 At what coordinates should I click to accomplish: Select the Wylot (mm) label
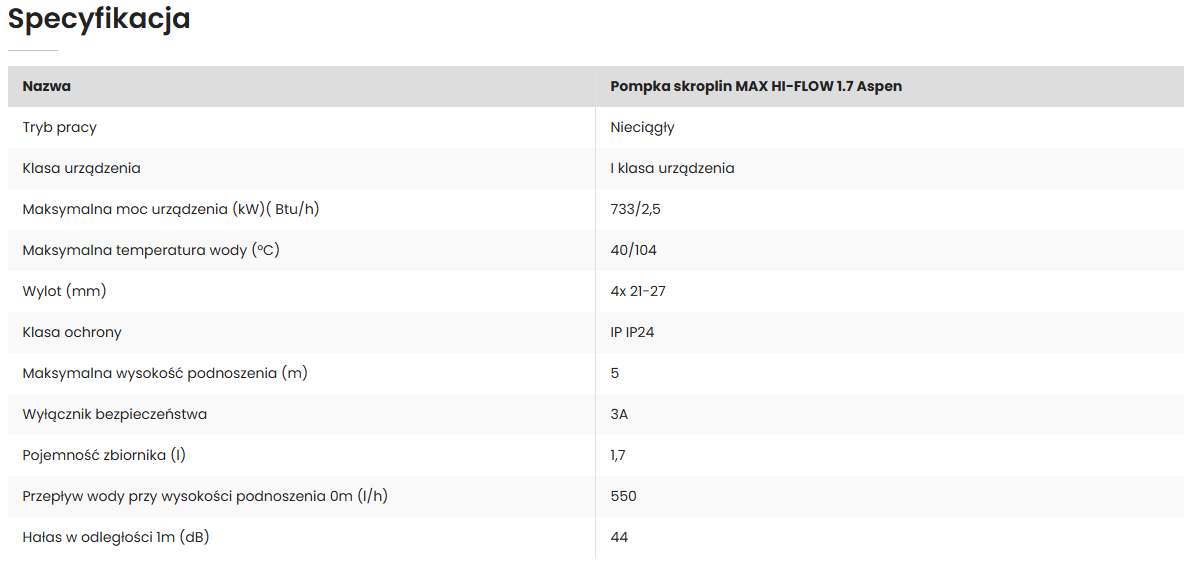point(64,291)
